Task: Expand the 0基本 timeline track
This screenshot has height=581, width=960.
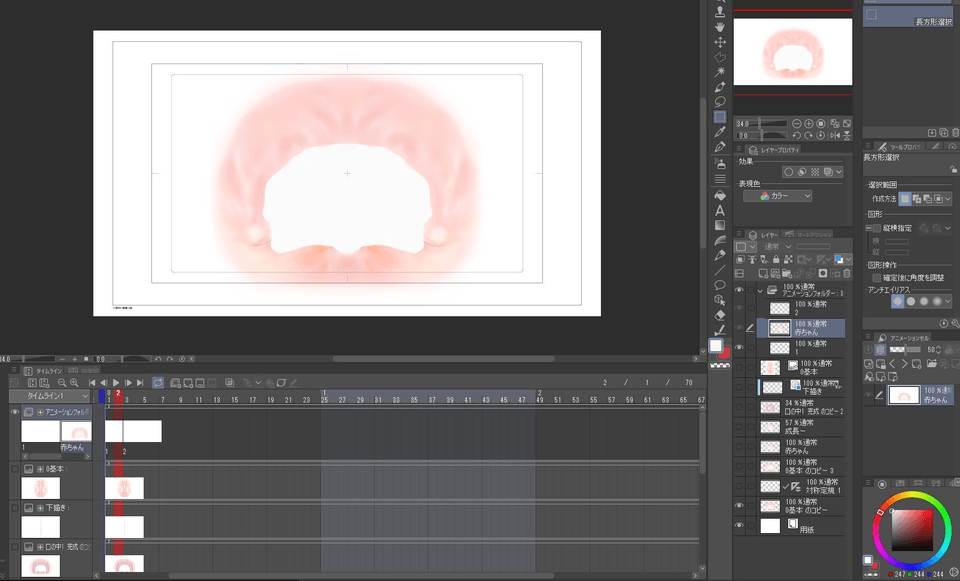Action: point(40,468)
